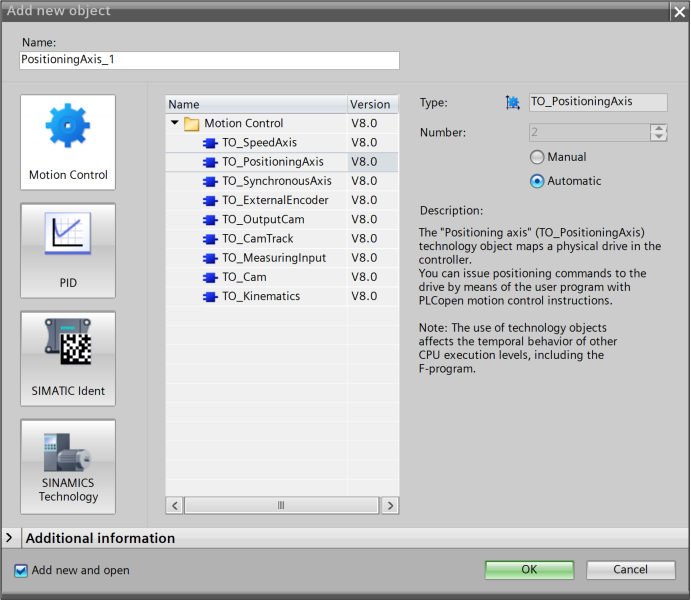Select the Automatic numbering radio button
The height and width of the screenshot is (601, 691).
point(537,181)
